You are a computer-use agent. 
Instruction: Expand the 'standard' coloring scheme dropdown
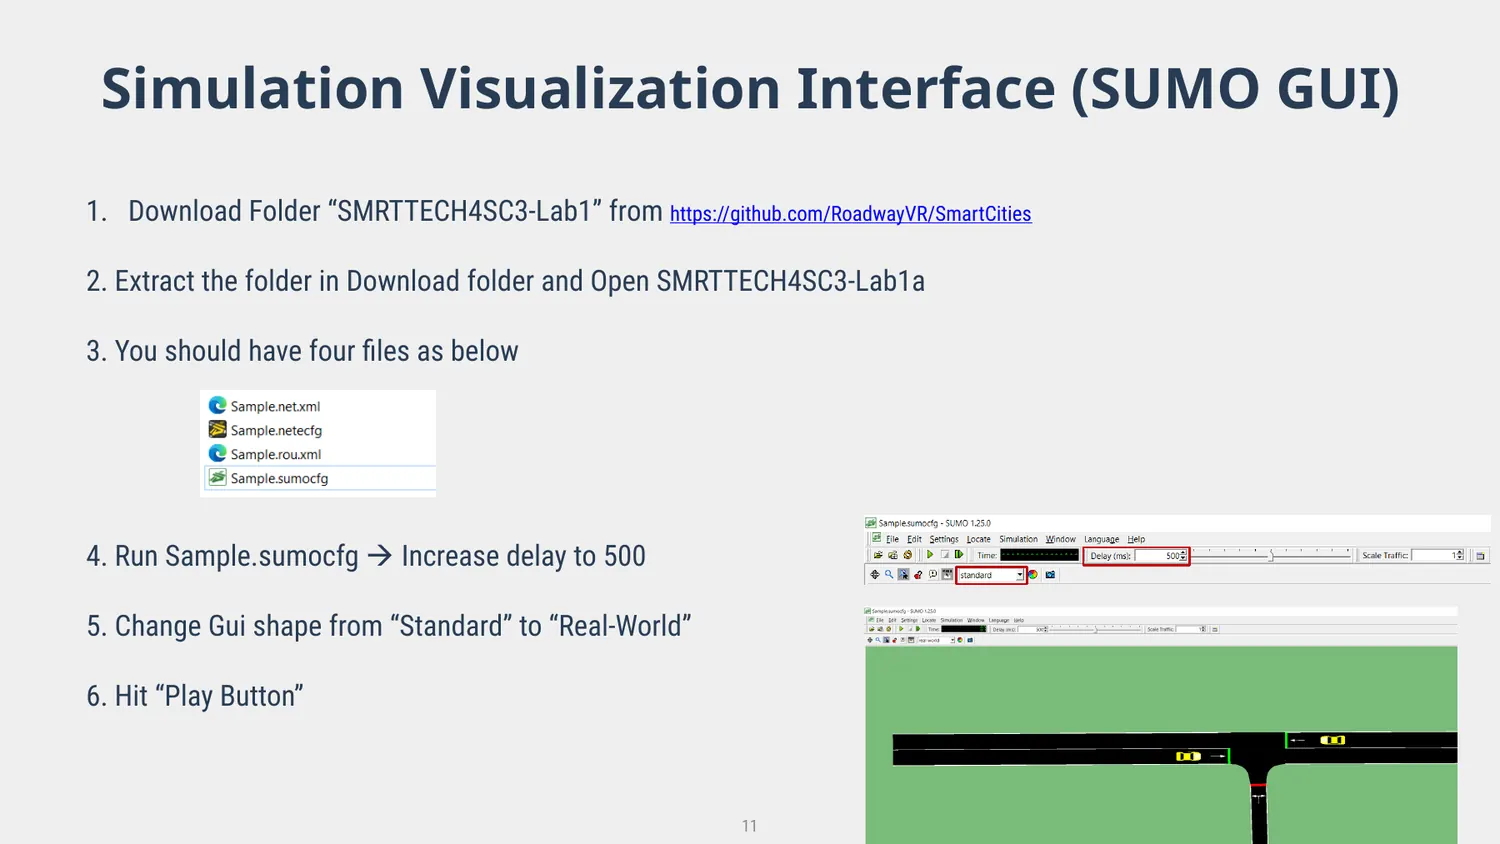coord(1020,575)
